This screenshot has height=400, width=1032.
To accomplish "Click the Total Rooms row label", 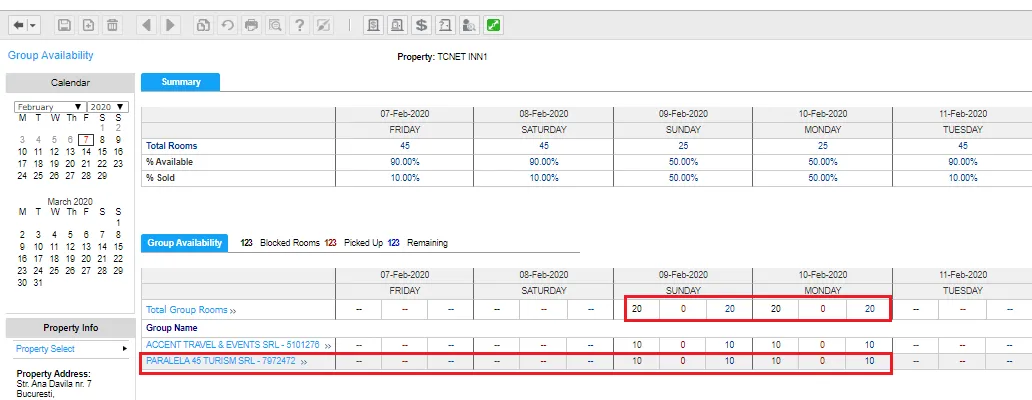I will click(x=172, y=145).
